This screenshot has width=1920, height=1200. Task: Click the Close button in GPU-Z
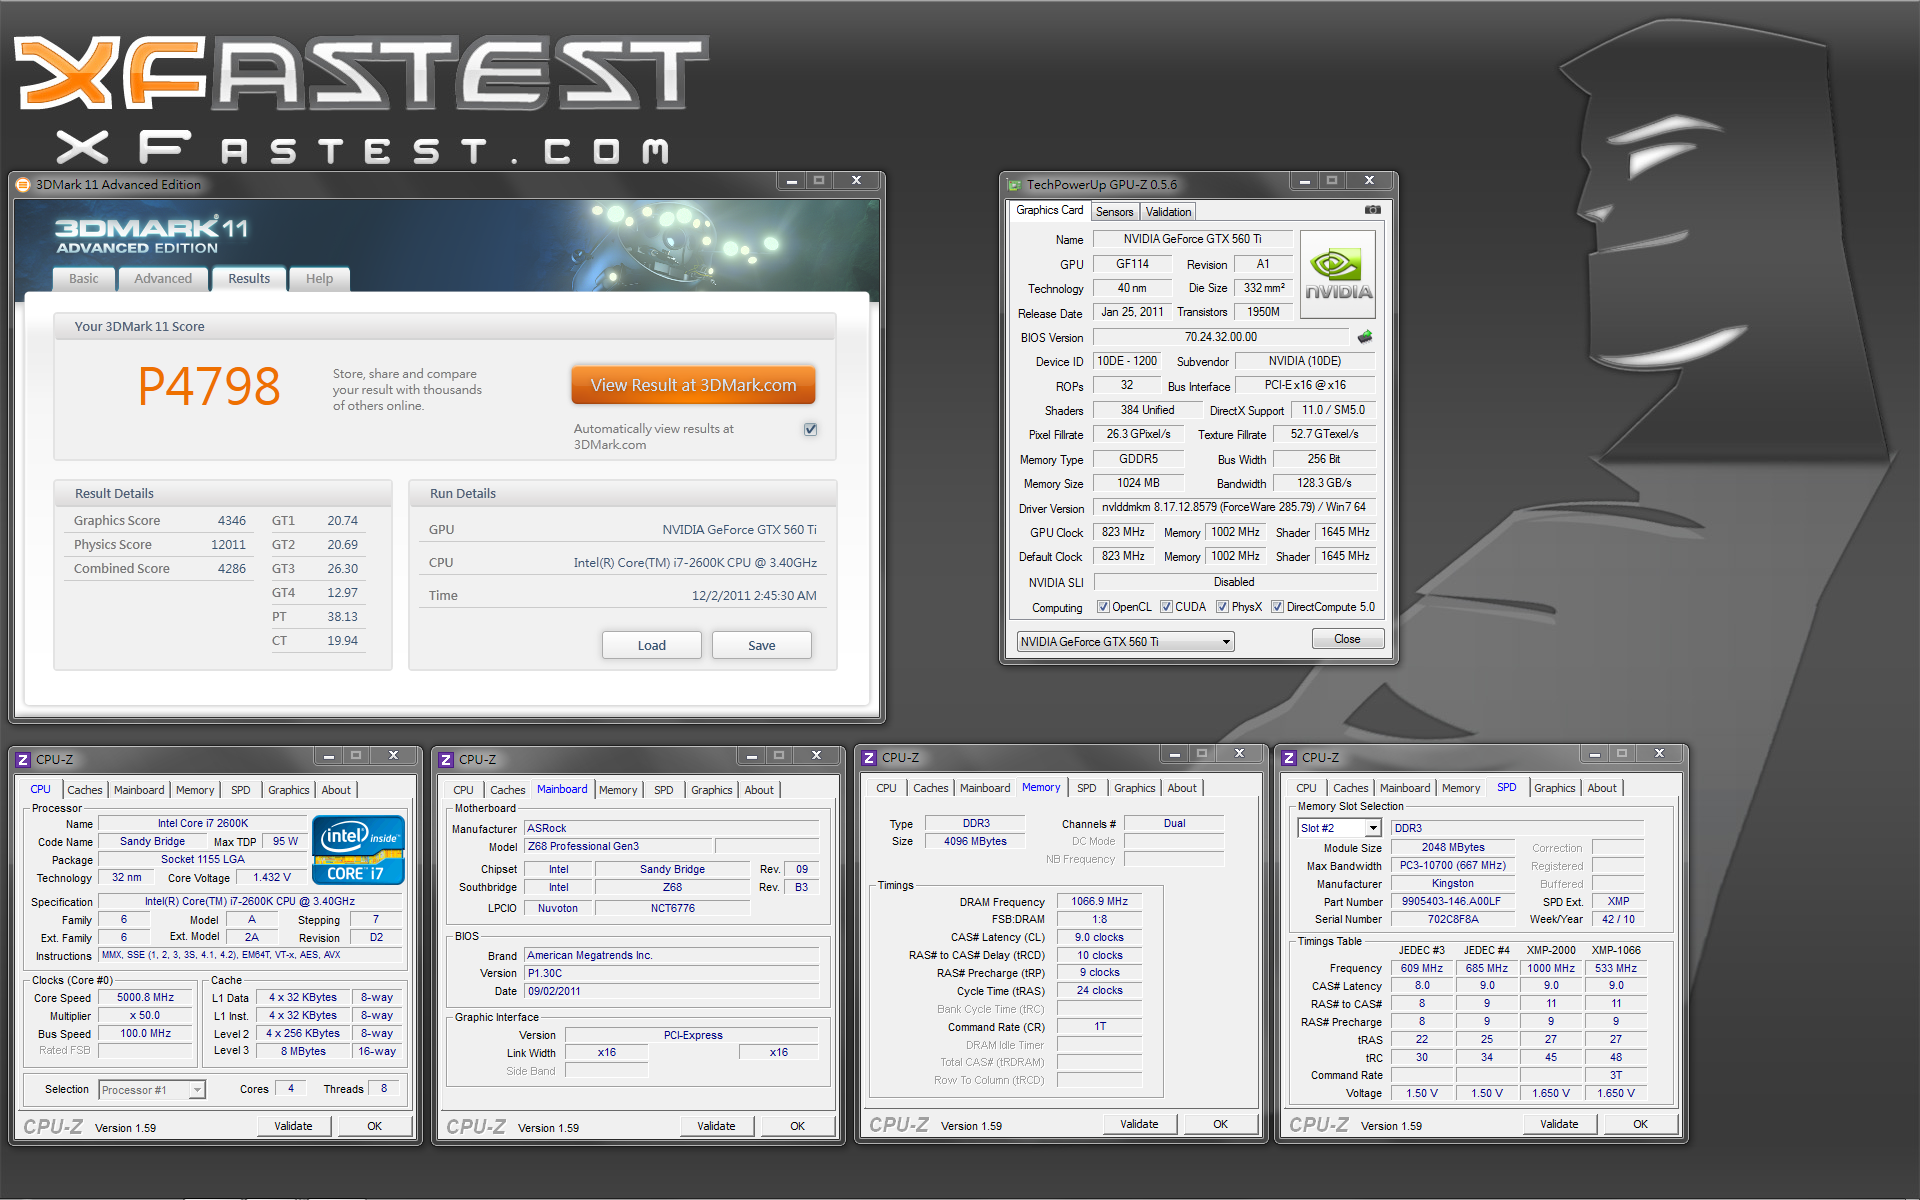click(x=1347, y=639)
